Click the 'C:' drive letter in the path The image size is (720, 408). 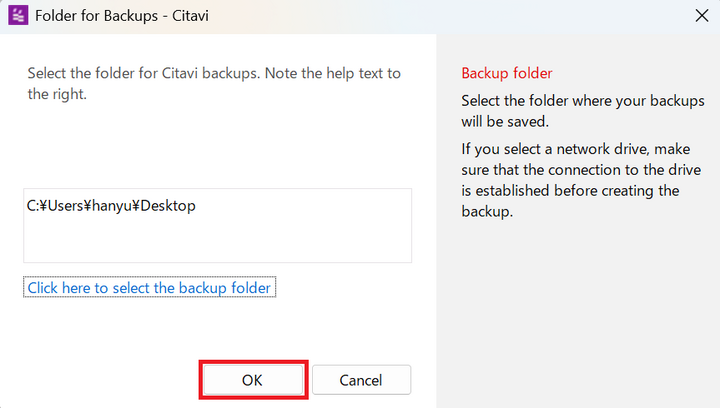coord(33,206)
